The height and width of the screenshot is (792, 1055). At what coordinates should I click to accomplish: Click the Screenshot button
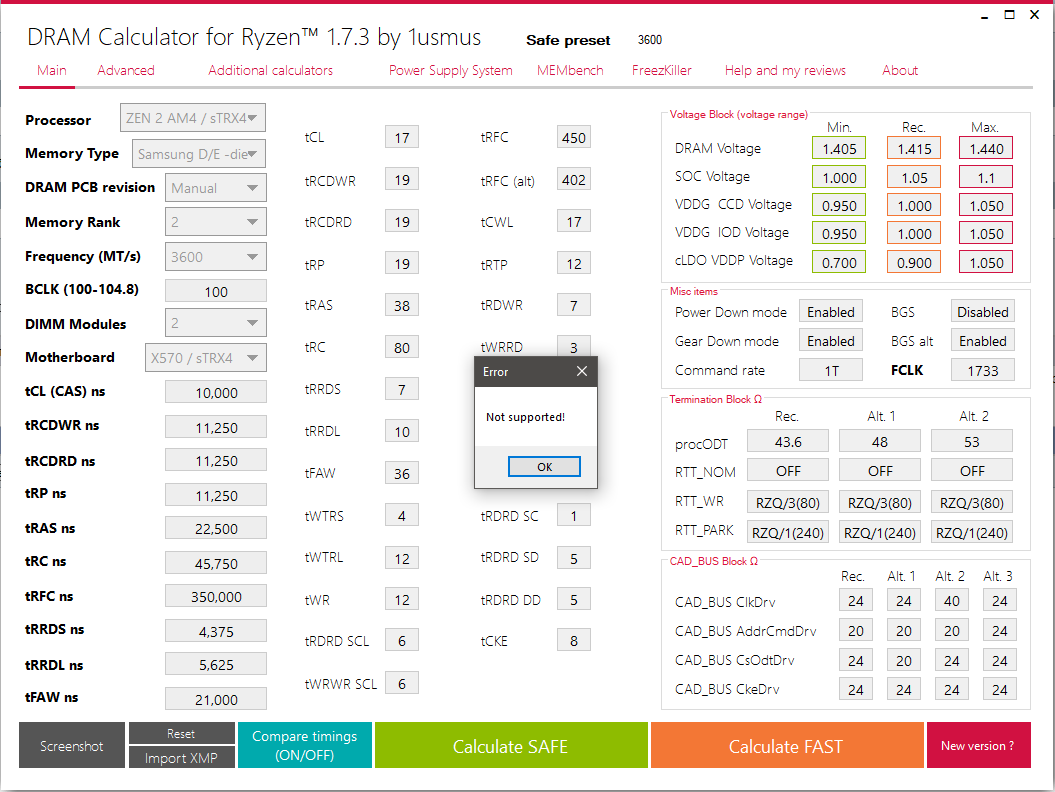(x=71, y=746)
